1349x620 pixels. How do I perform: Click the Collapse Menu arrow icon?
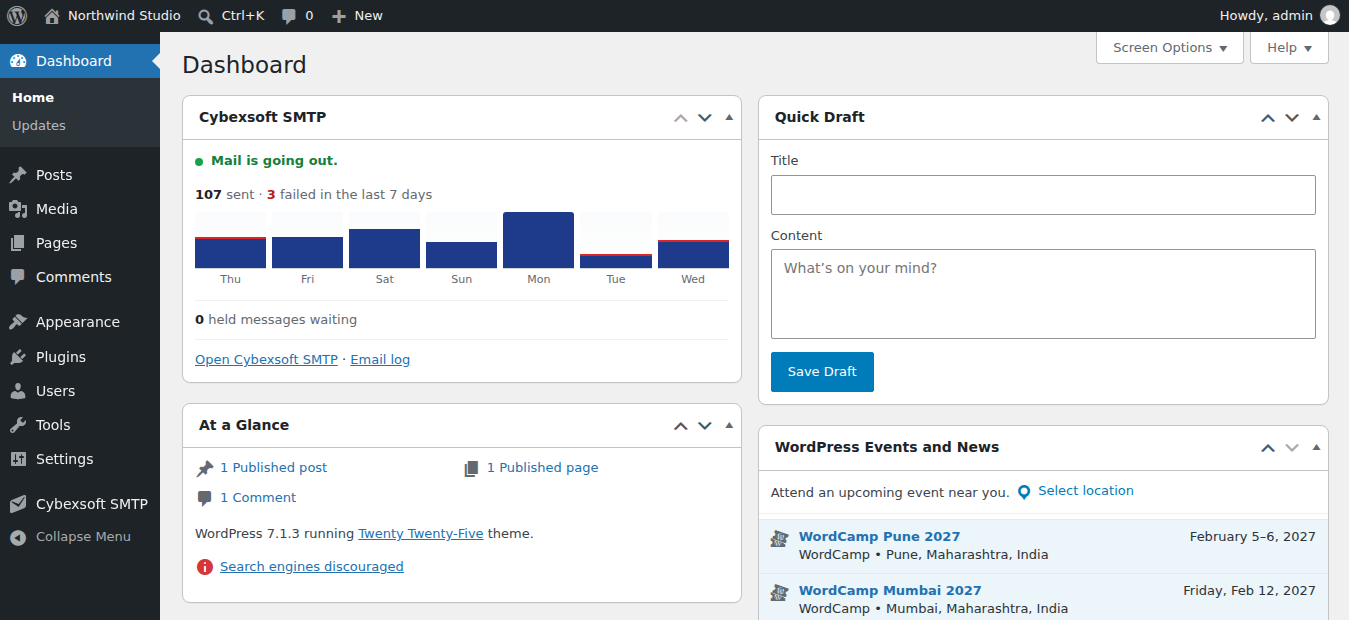[x=18, y=537]
